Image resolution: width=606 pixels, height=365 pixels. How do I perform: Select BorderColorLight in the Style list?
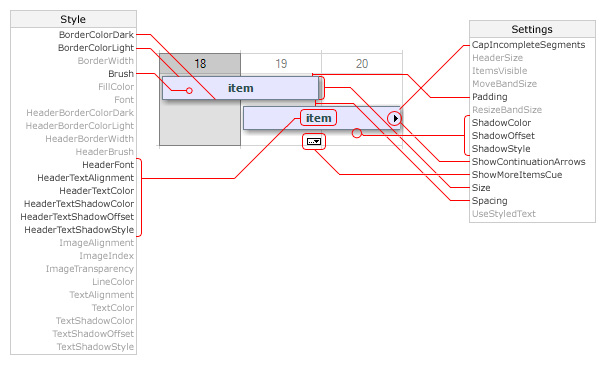(x=96, y=48)
